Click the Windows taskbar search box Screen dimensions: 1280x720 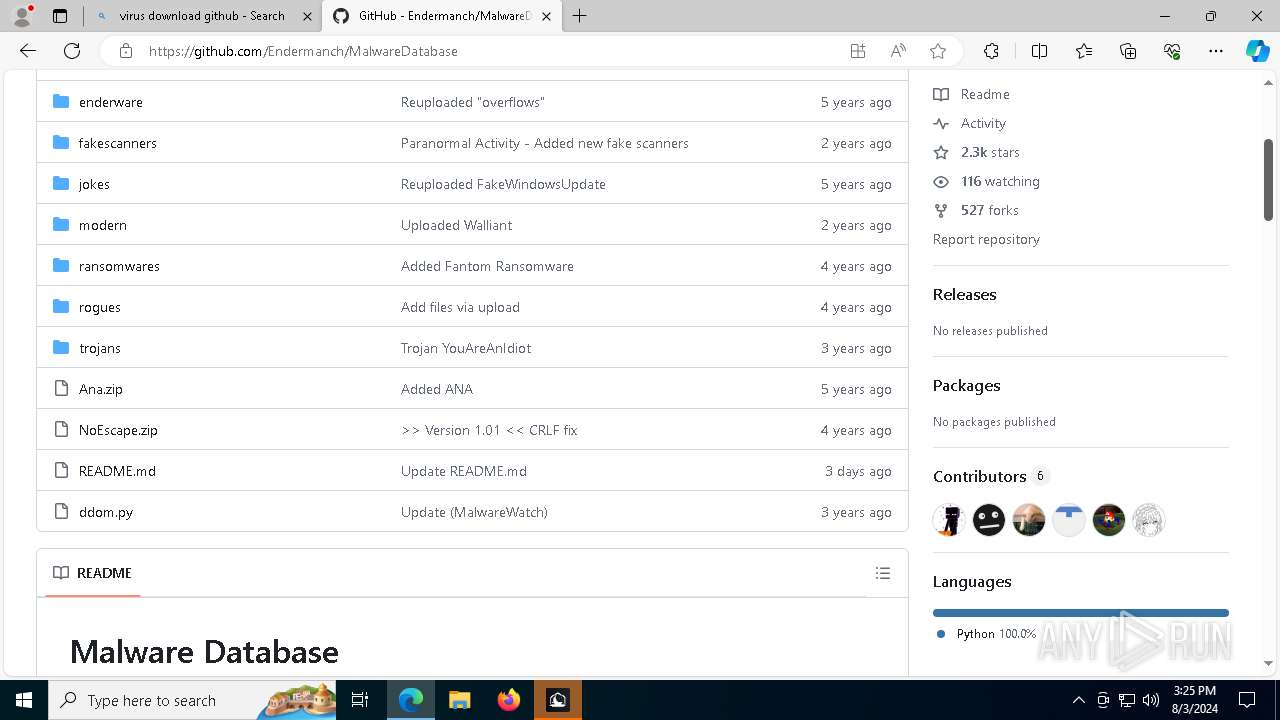pos(192,700)
